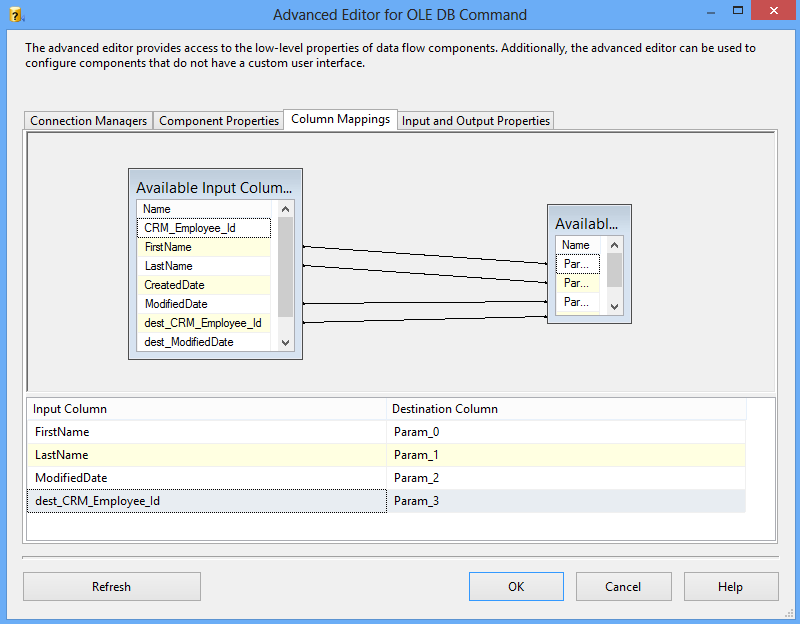Image resolution: width=800 pixels, height=624 pixels.
Task: Click the Refresh button
Action: 112,587
